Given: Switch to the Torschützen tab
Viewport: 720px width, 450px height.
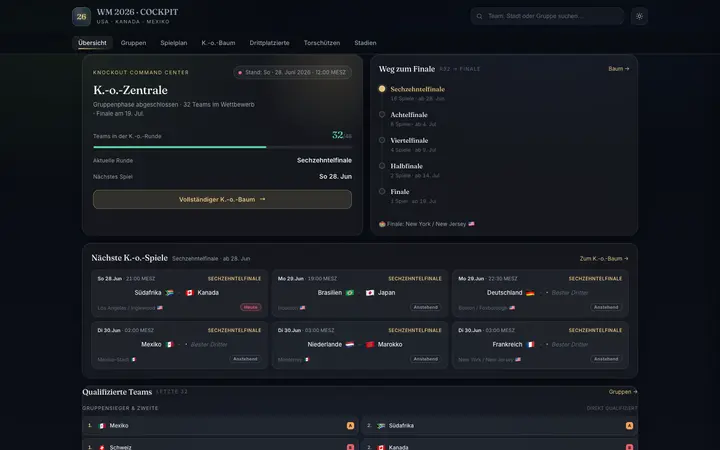Looking at the screenshot, I should pyautogui.click(x=322, y=43).
